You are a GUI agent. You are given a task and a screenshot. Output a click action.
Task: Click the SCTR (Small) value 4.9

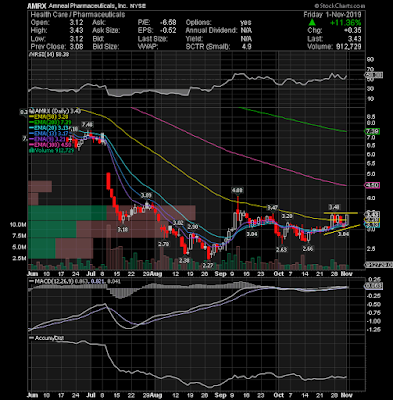tap(246, 47)
